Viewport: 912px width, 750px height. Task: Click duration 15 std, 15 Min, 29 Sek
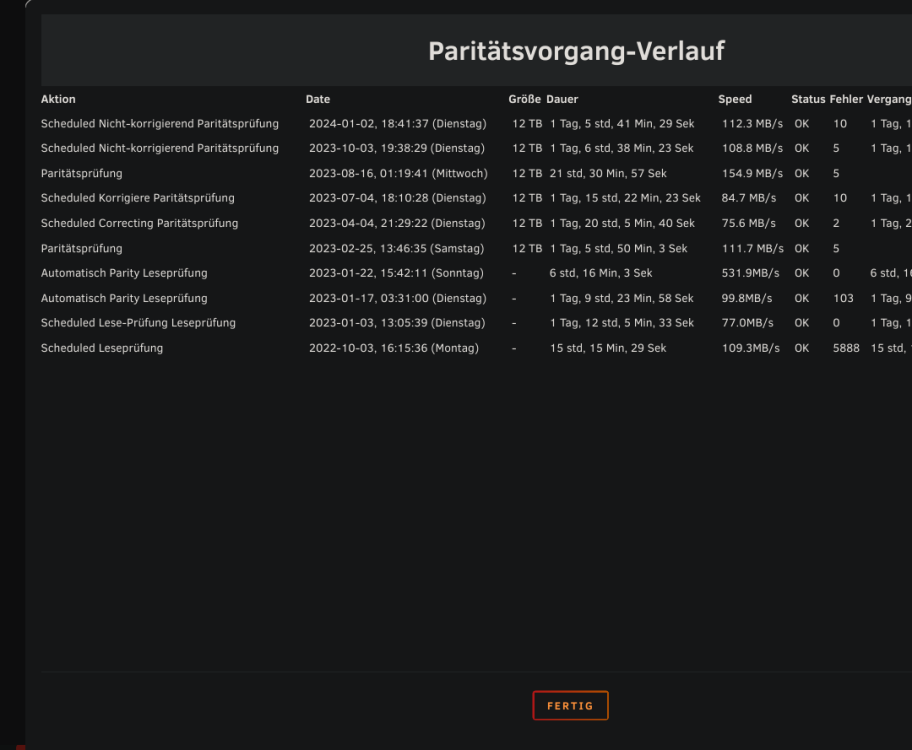[x=608, y=348]
